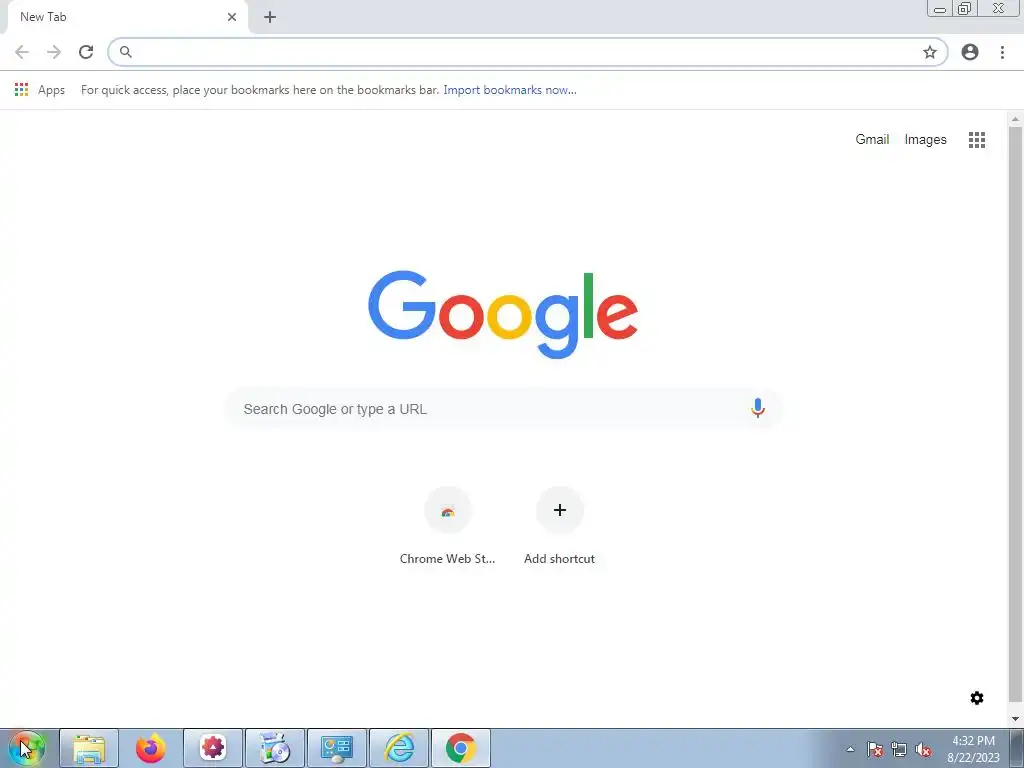The height and width of the screenshot is (768, 1024).
Task: Click the scrollbar's down arrow
Action: coord(1015,719)
